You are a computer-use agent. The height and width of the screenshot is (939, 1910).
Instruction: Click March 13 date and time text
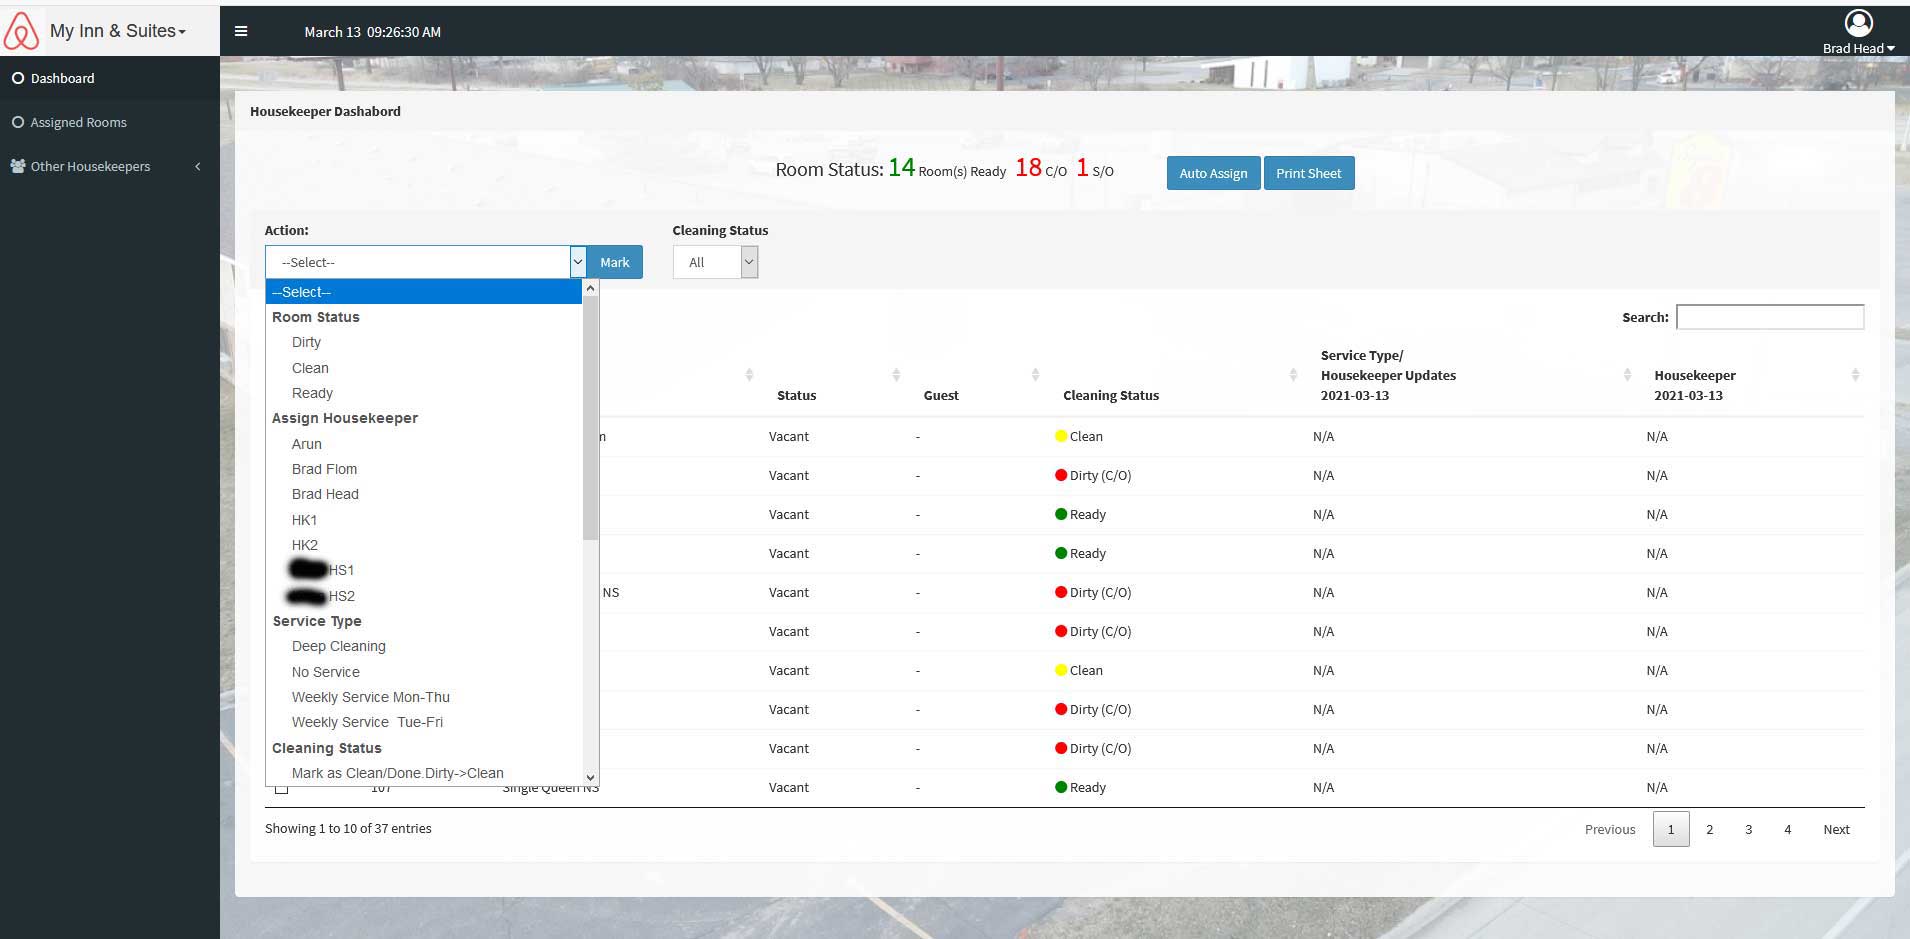pos(372,32)
